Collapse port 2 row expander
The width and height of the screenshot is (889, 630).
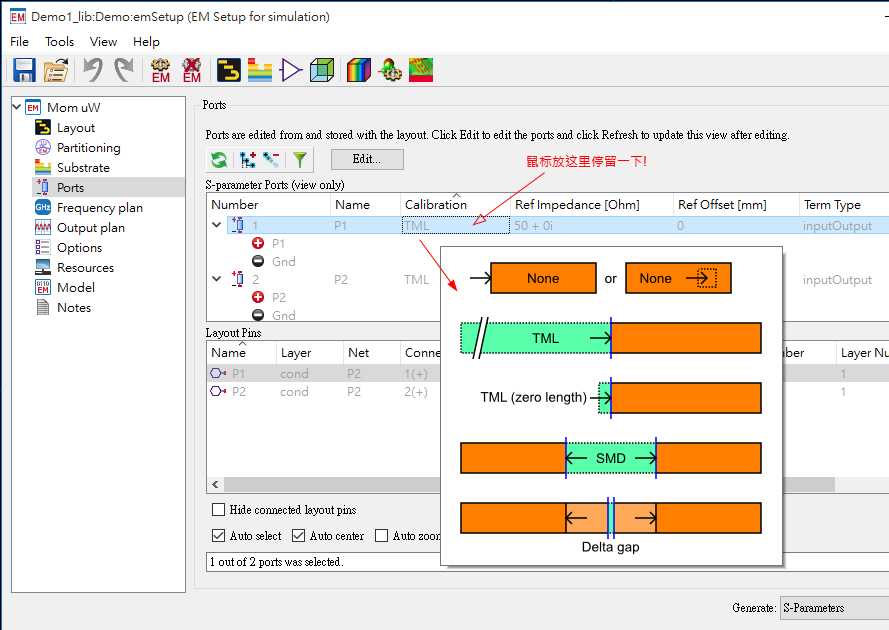point(217,279)
